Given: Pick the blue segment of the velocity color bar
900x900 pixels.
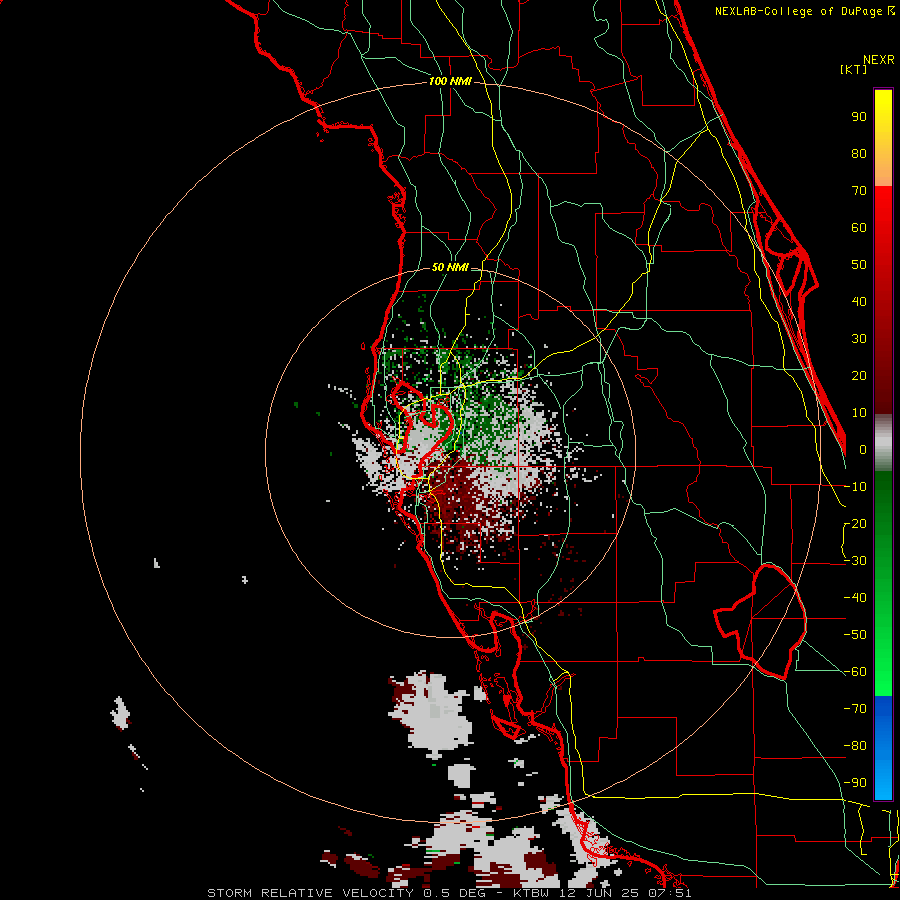Looking at the screenshot, I should coord(883,748).
